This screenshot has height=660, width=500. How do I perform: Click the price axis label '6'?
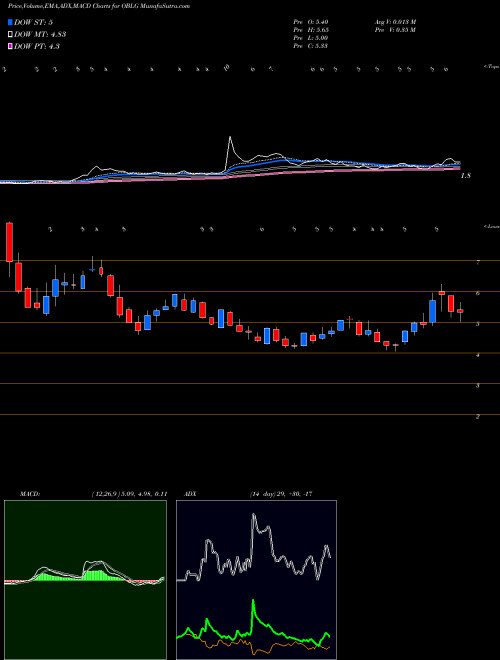[x=478, y=293]
